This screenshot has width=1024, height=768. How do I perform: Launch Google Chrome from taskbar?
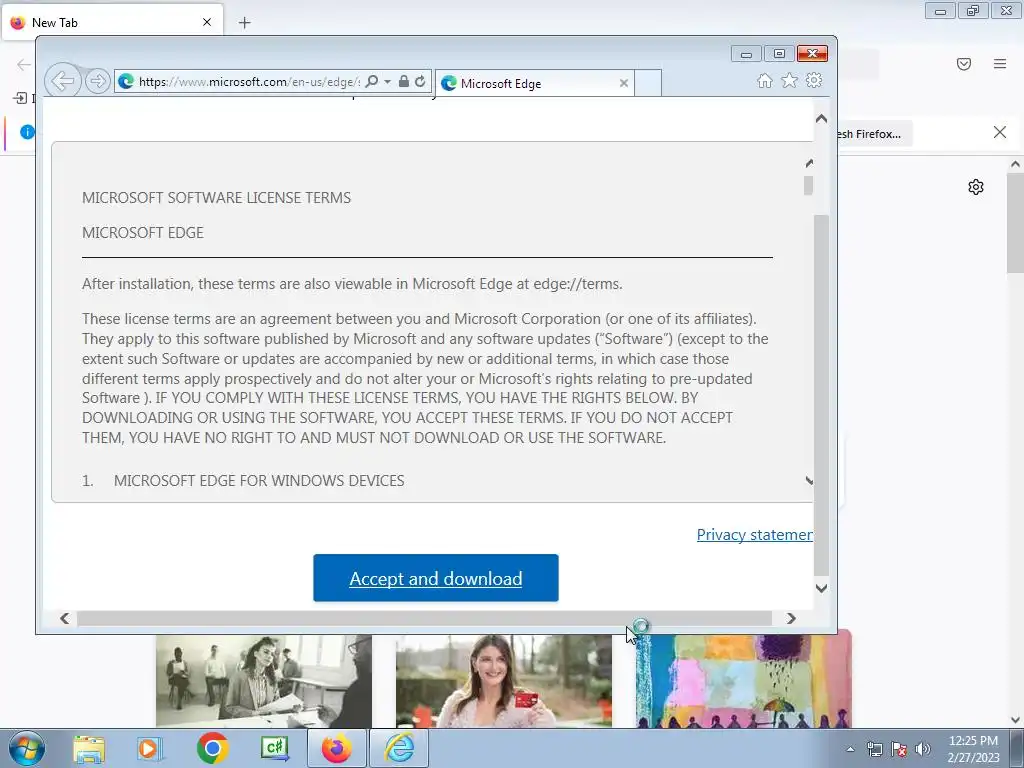[x=212, y=749]
